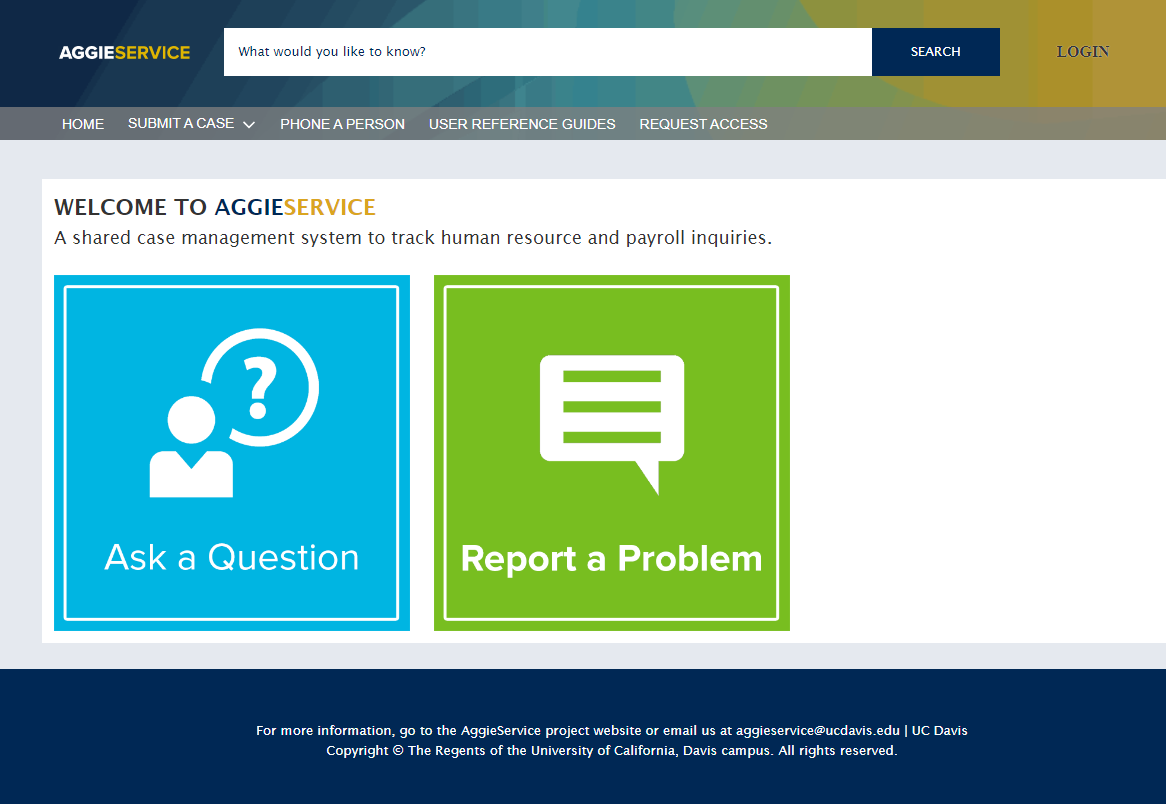Click the 'Welcome to AggieService' heading
The height and width of the screenshot is (804, 1166).
(215, 207)
